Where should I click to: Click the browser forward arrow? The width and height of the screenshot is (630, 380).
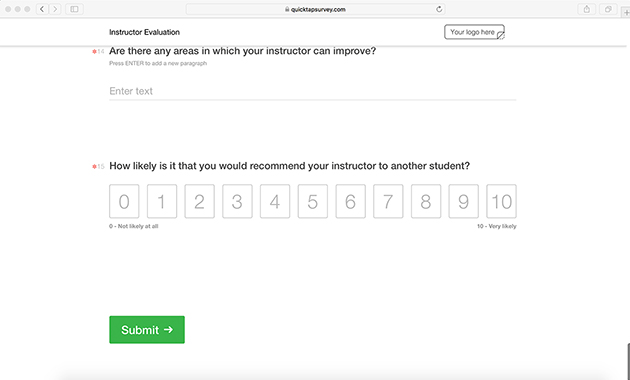pyautogui.click(x=55, y=9)
